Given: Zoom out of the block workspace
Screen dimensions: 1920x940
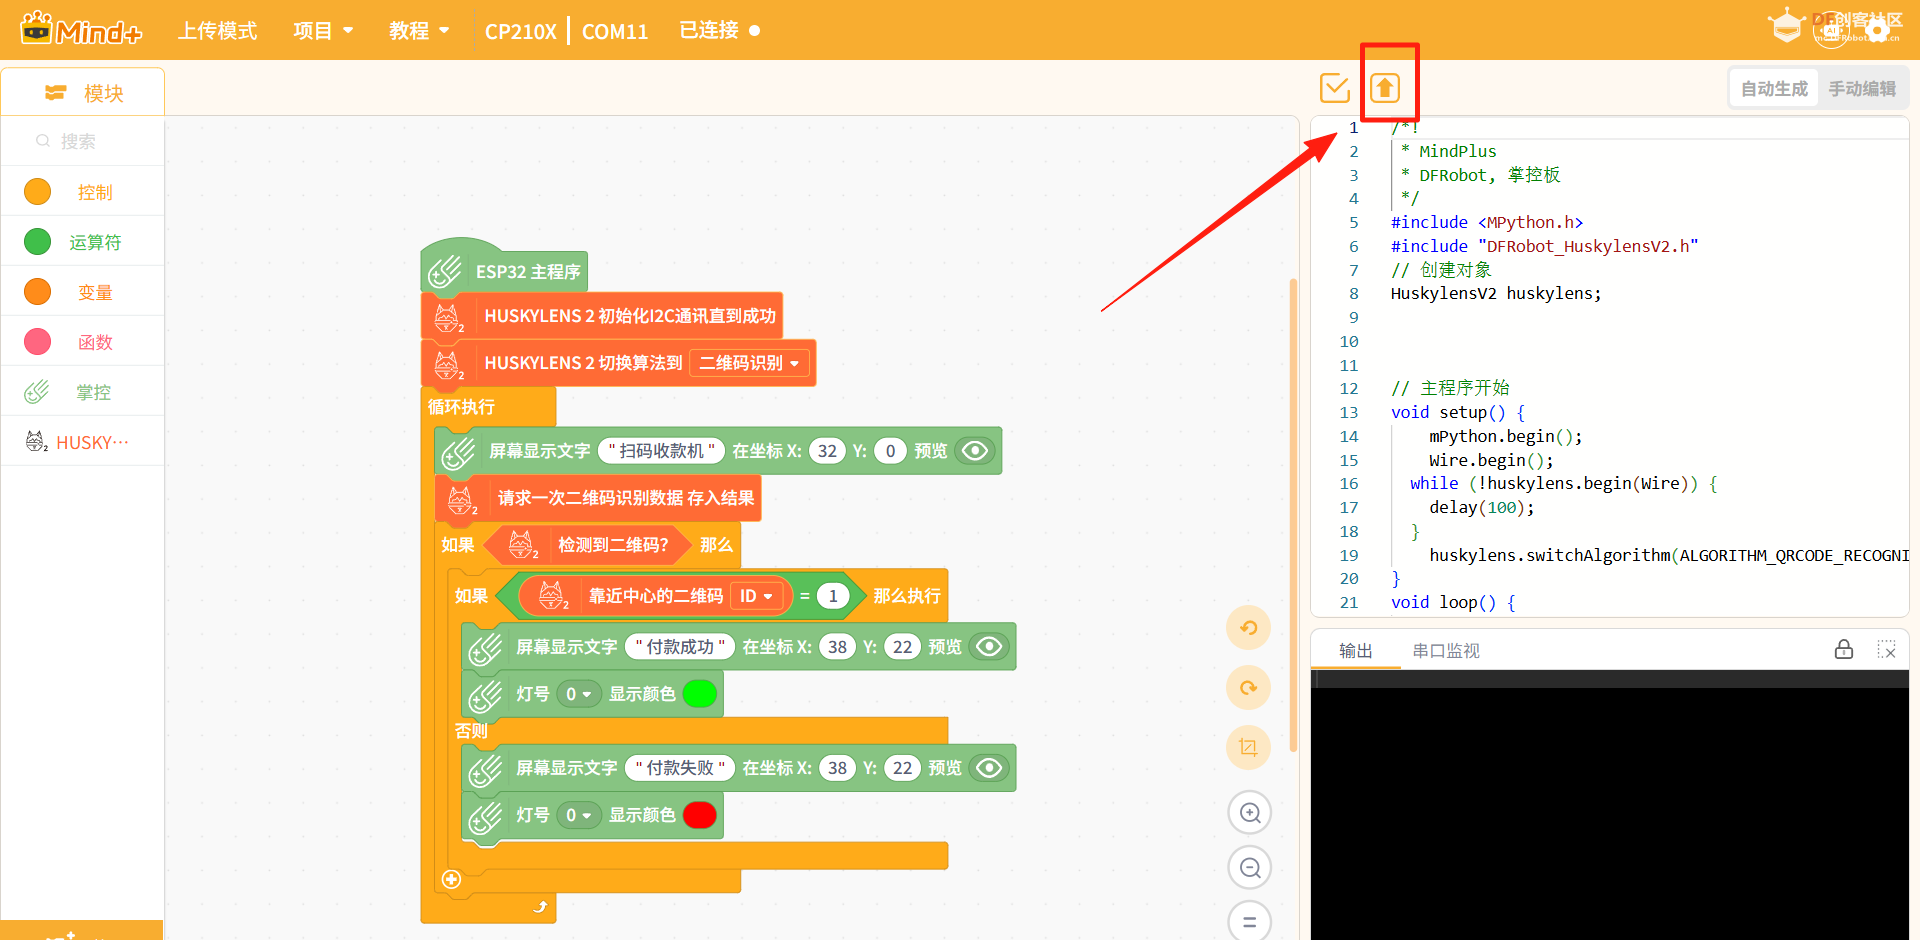Looking at the screenshot, I should [x=1249, y=868].
